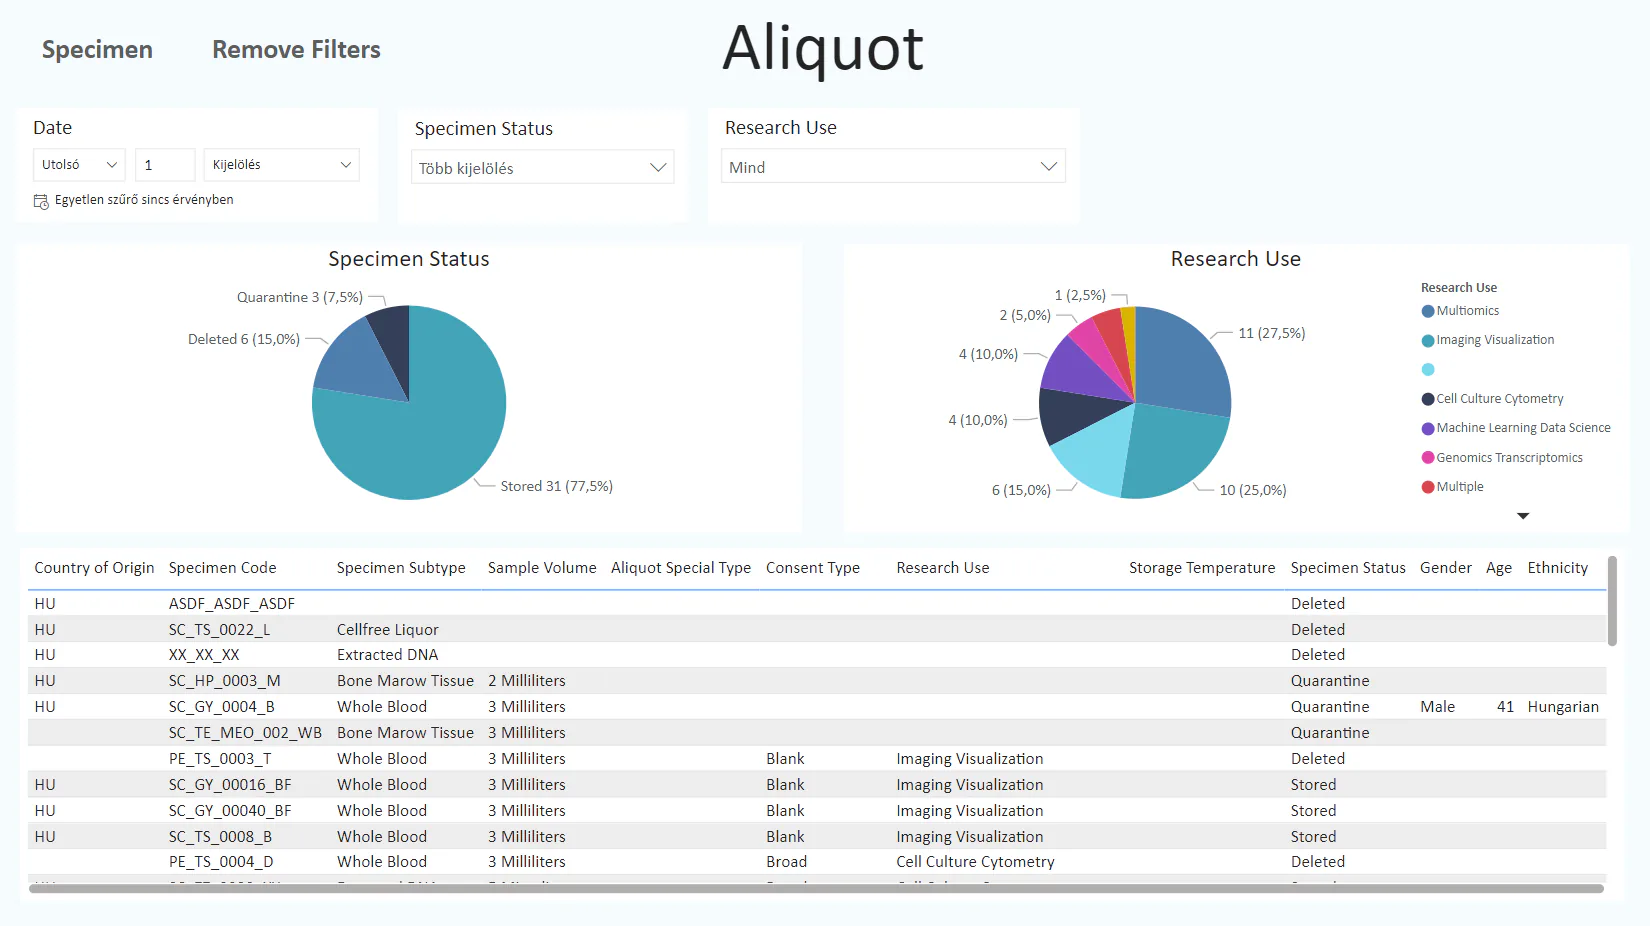The height and width of the screenshot is (926, 1650).
Task: Sort by Ethnicity column header
Action: tap(1558, 568)
